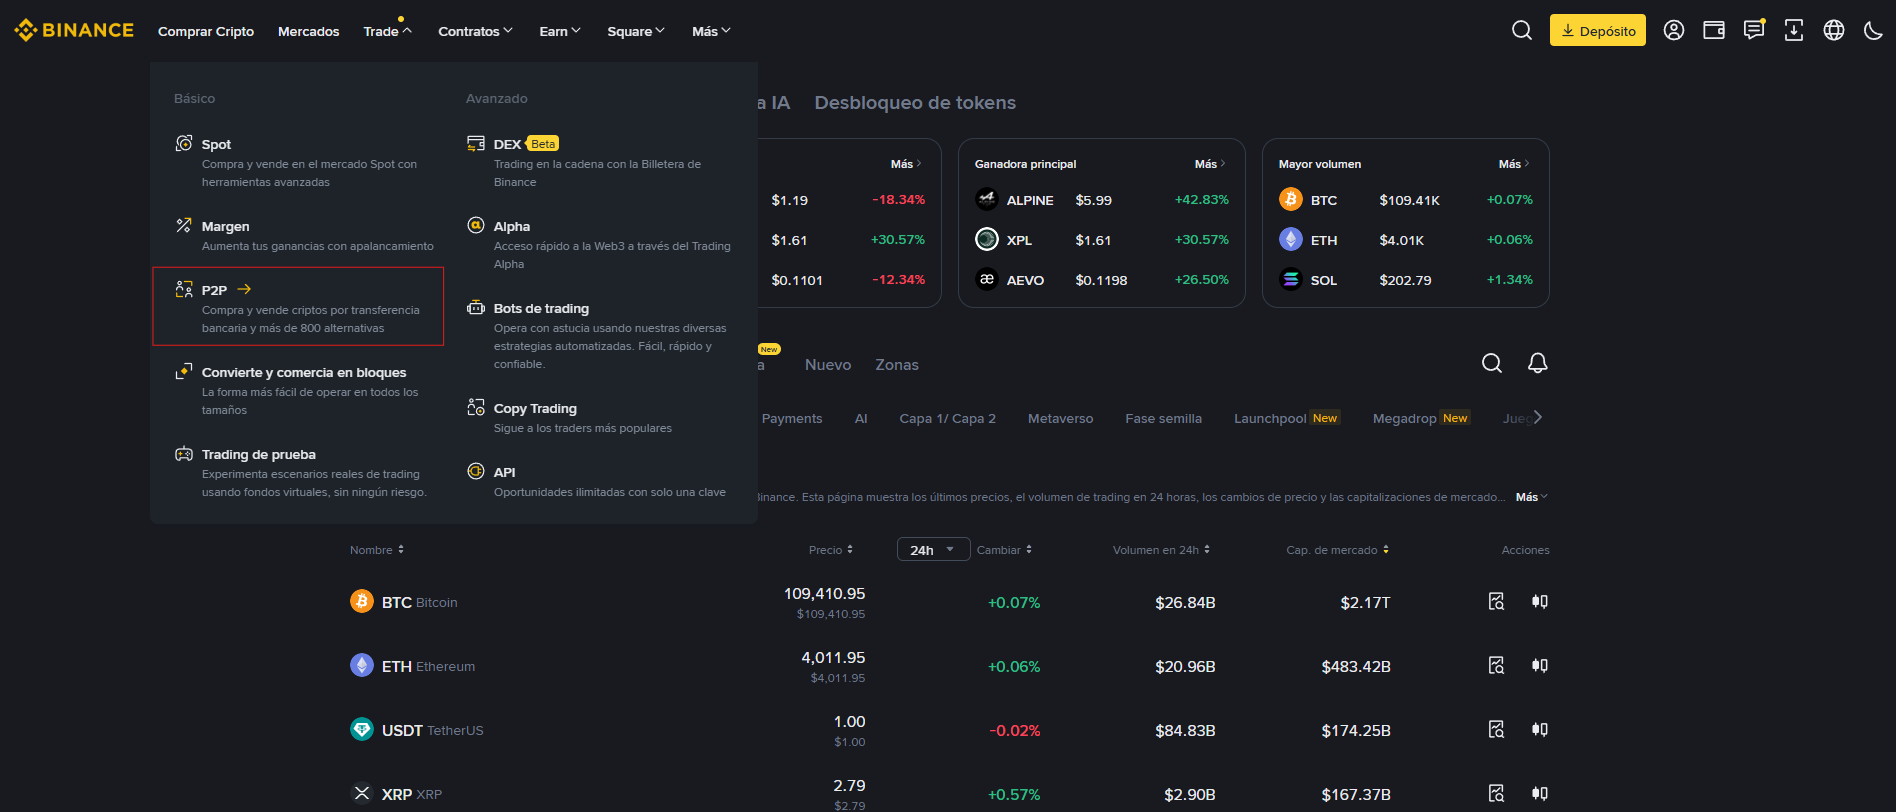Click the API icon

pyautogui.click(x=476, y=471)
